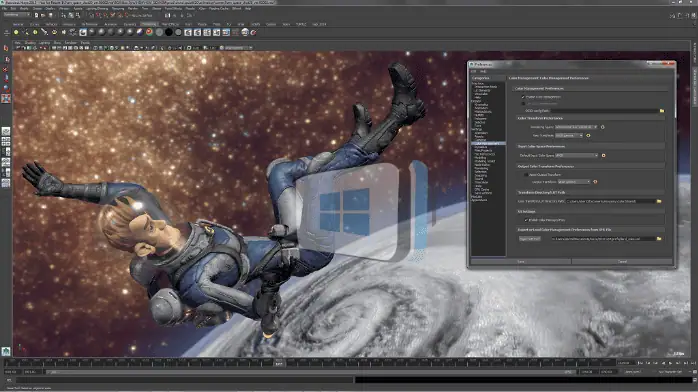Click the OCIO config path input field
This screenshot has height=392, width=698.
point(605,110)
